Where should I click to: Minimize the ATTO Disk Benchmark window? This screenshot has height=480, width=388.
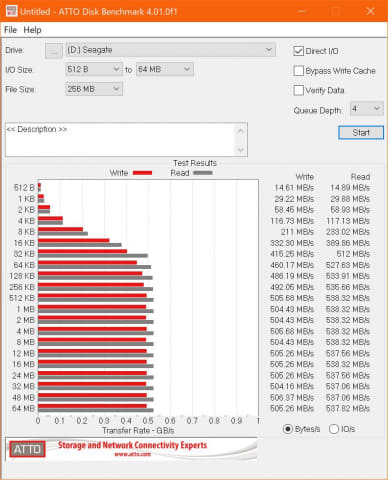pos(301,11)
